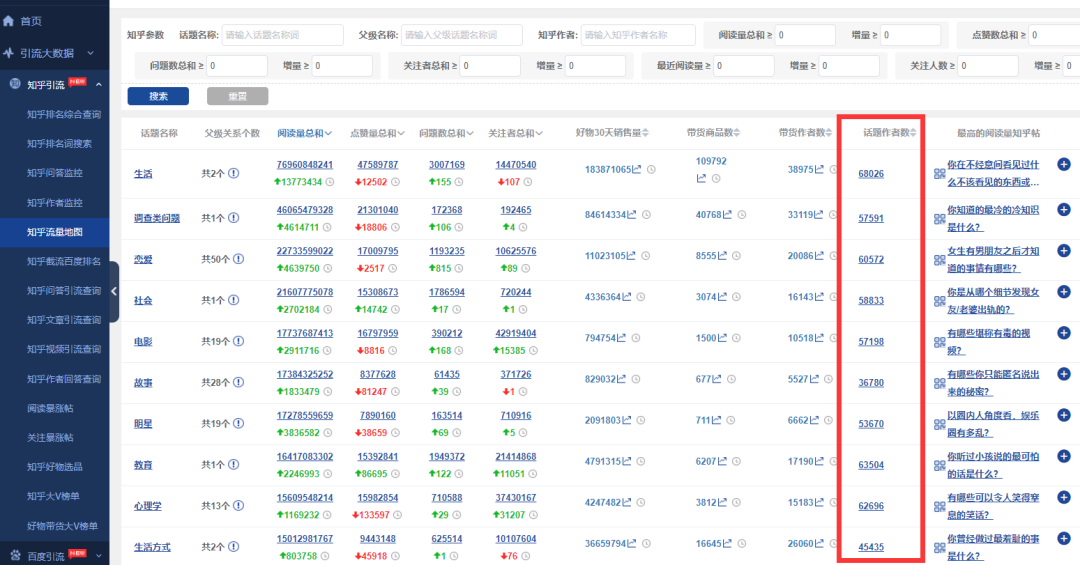Screen dimensions: 1080x565
Task: Open the 明星 topic link
Action: 143,424
